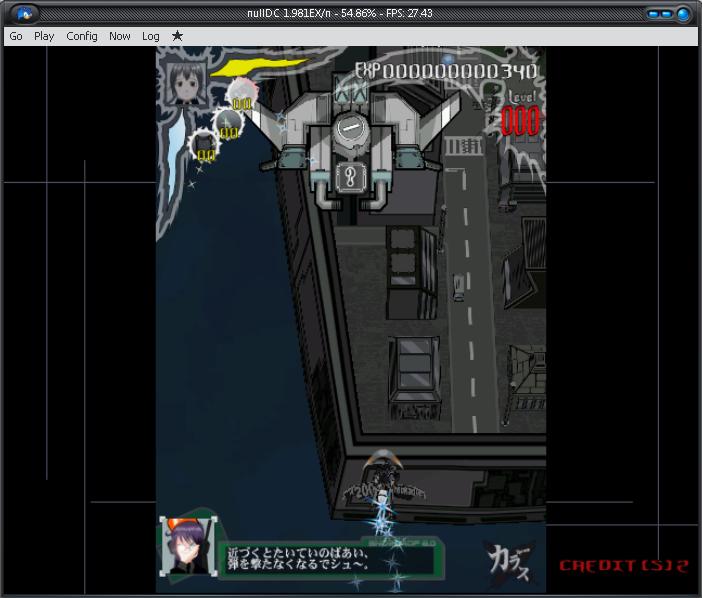Click the bottom shield weapon gauge circle

click(204, 145)
